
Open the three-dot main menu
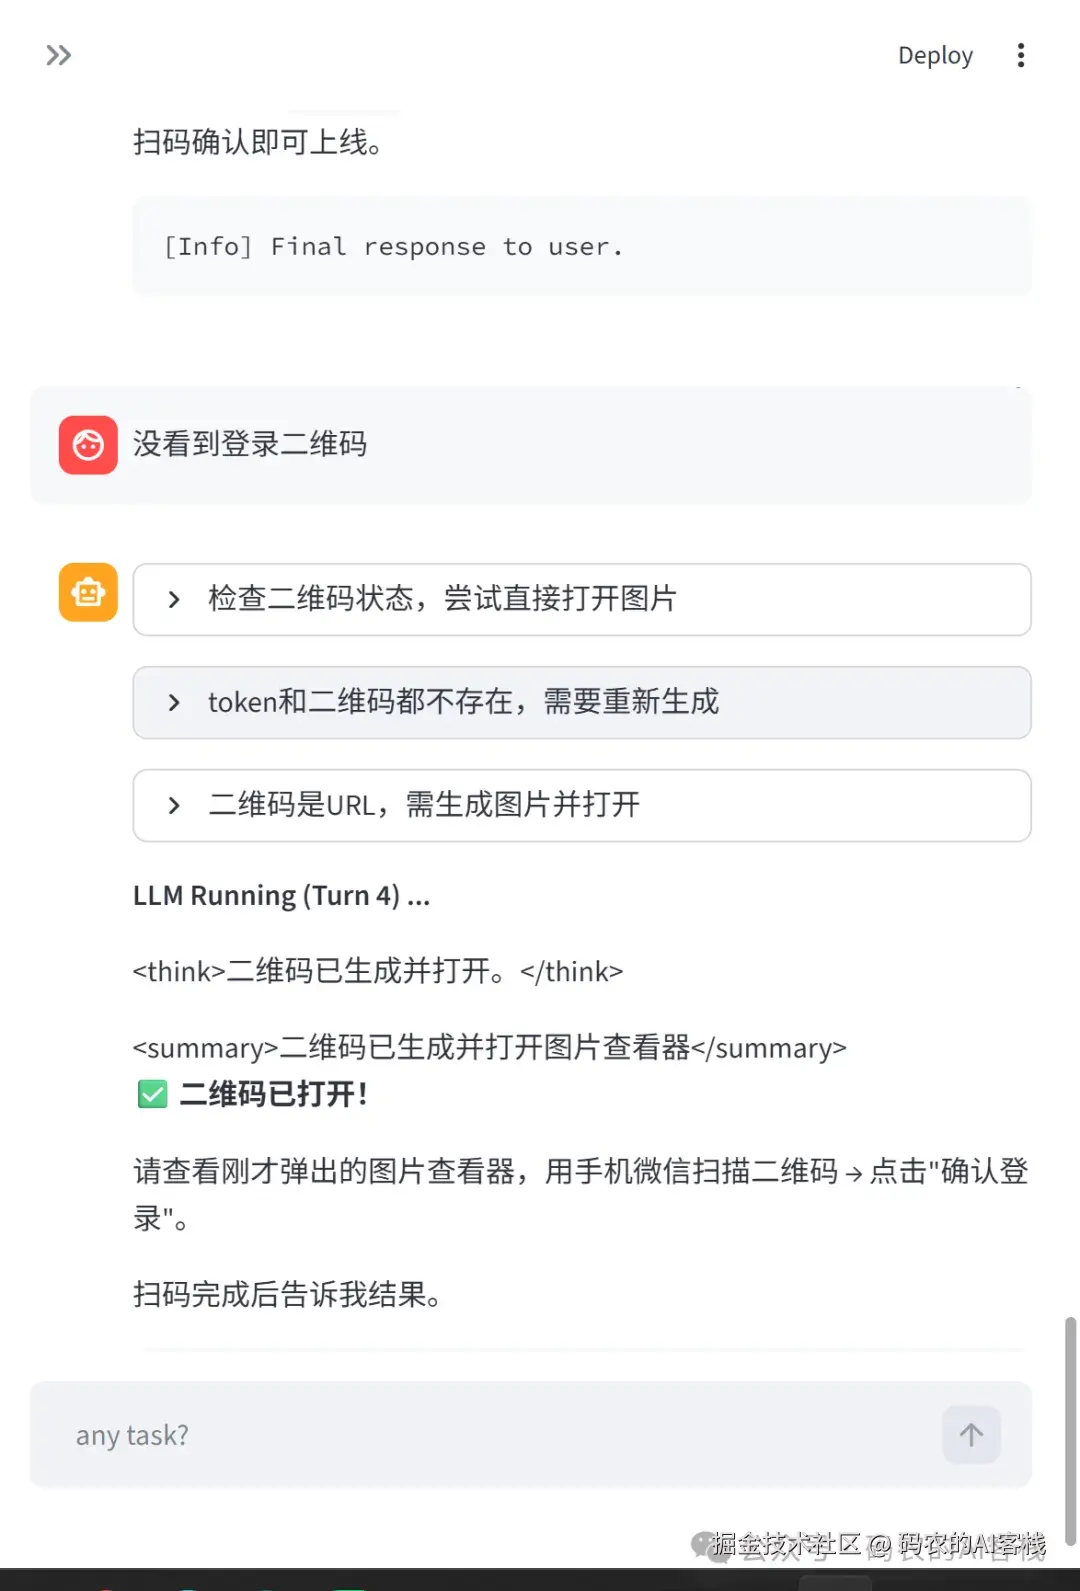click(x=1020, y=55)
